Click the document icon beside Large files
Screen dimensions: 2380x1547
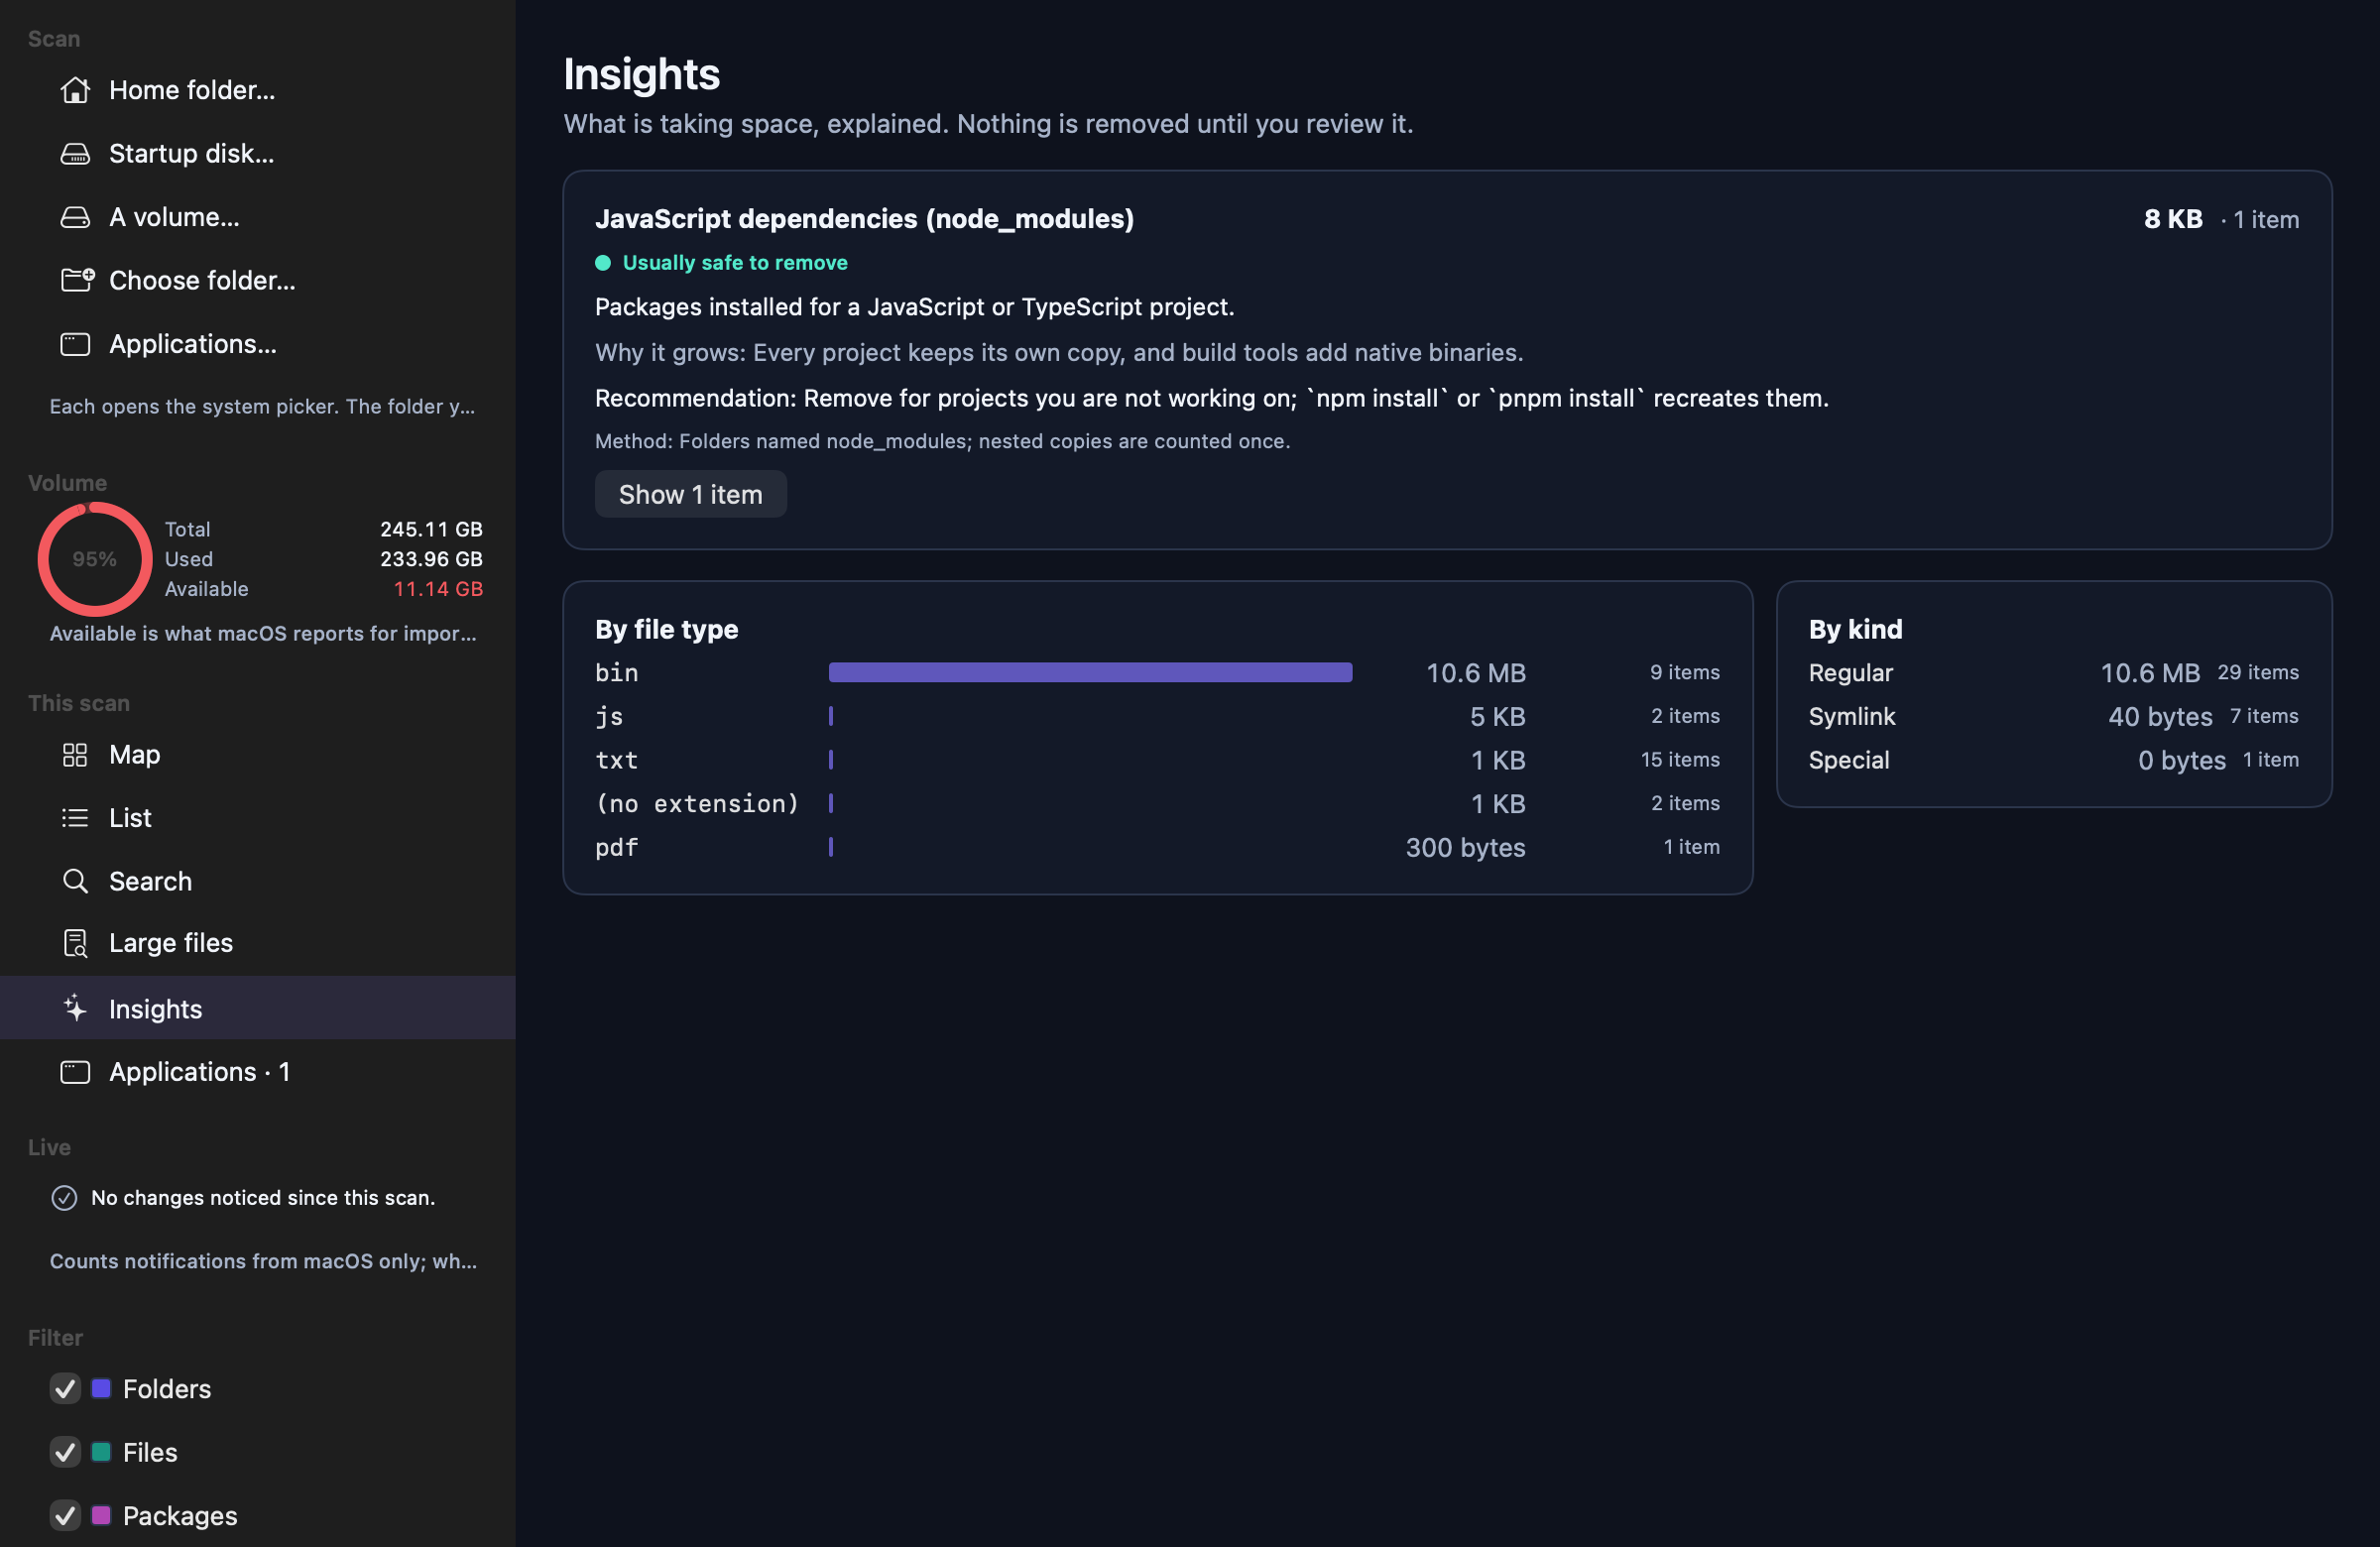click(x=75, y=943)
